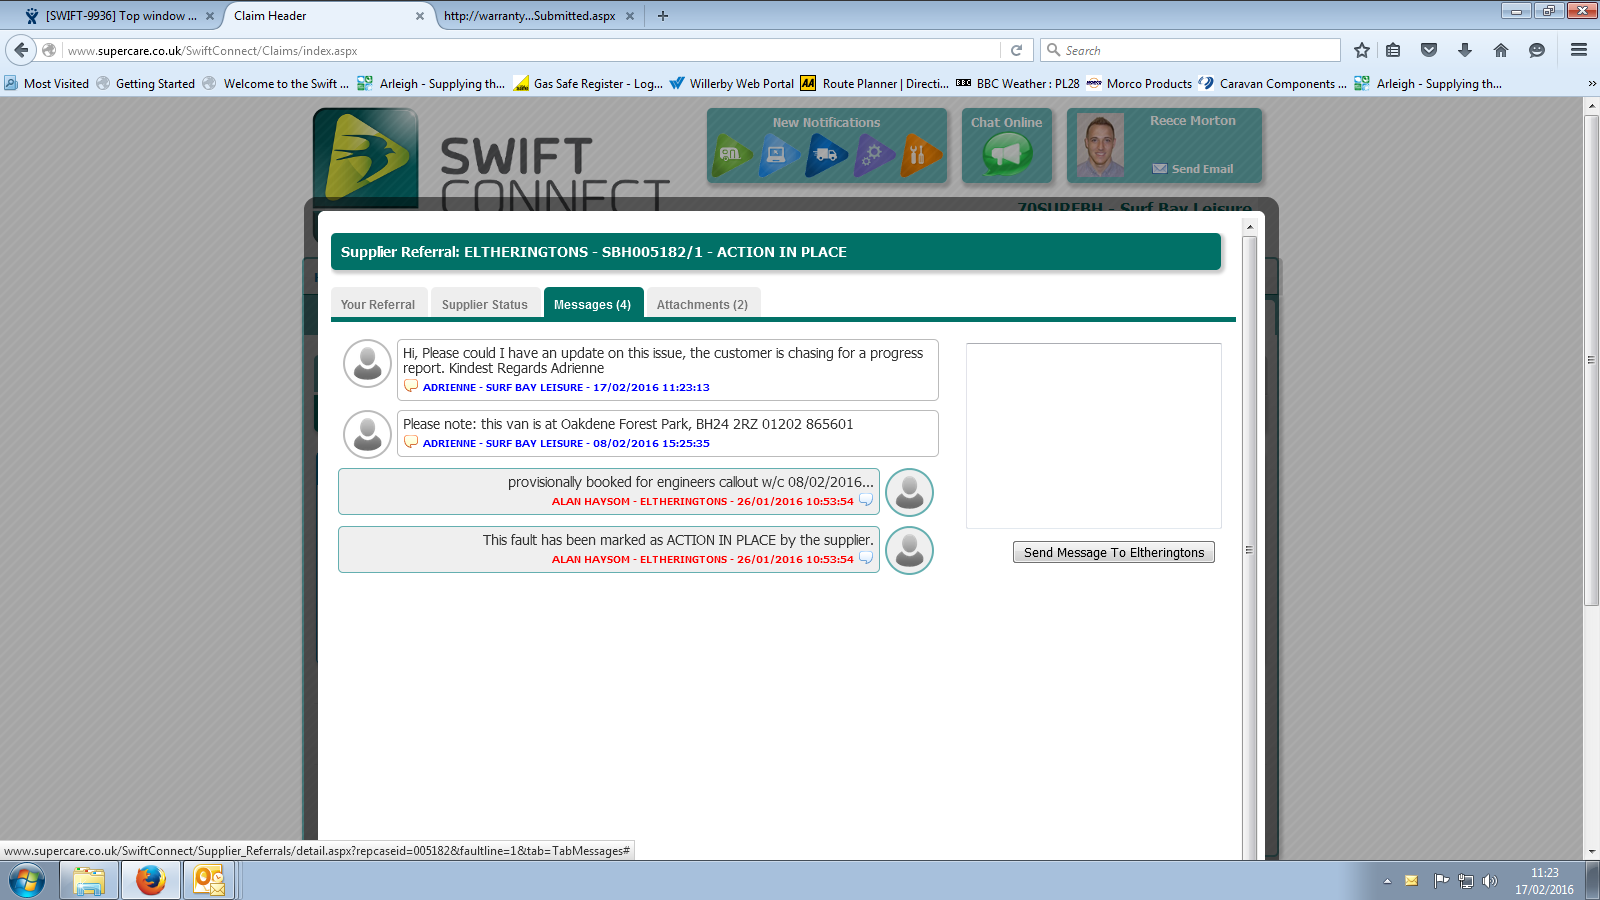This screenshot has width=1600, height=900.
Task: Click speech bubble icon by 08/02/2016 15:25:35 byline
Action: (411, 442)
